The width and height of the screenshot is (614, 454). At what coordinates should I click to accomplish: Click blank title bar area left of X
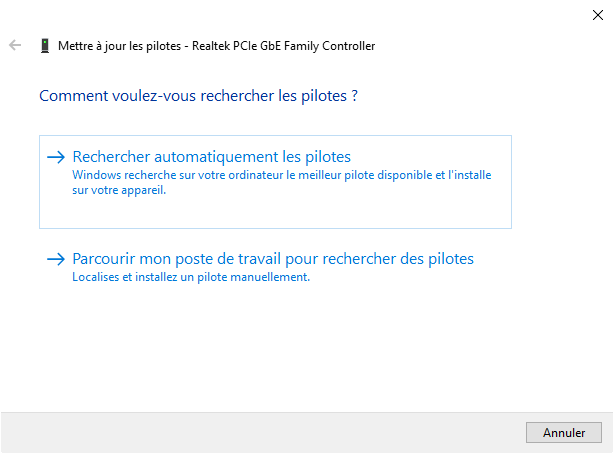click(300, 14)
